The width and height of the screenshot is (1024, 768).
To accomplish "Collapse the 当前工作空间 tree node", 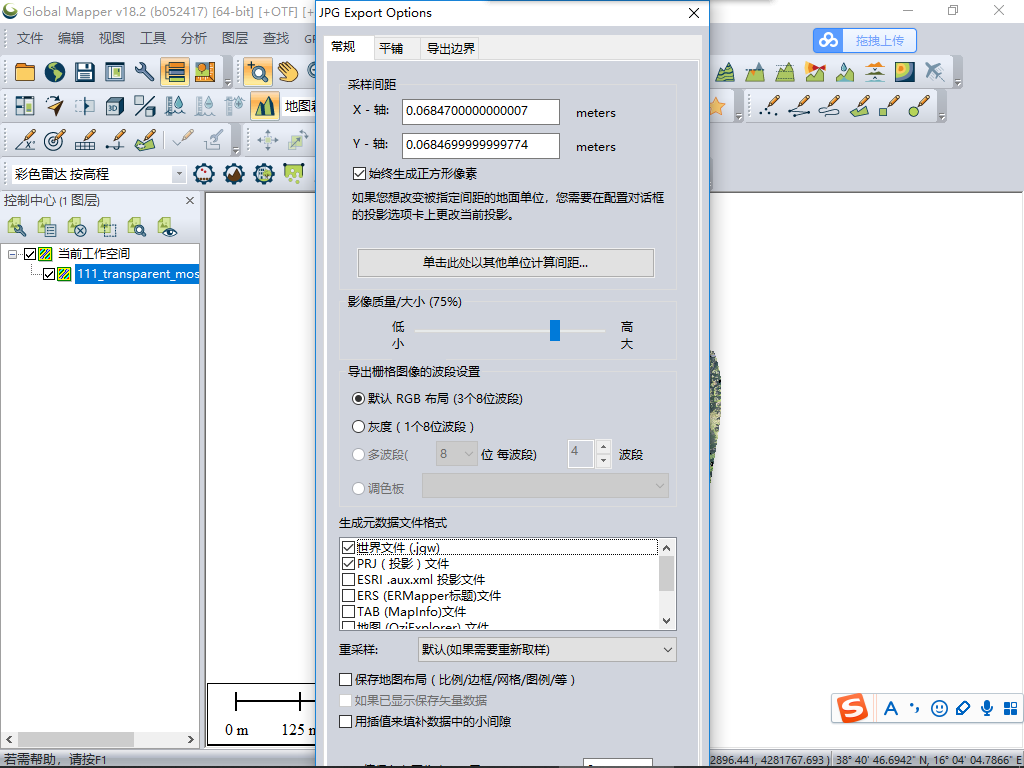I will click(x=12, y=254).
